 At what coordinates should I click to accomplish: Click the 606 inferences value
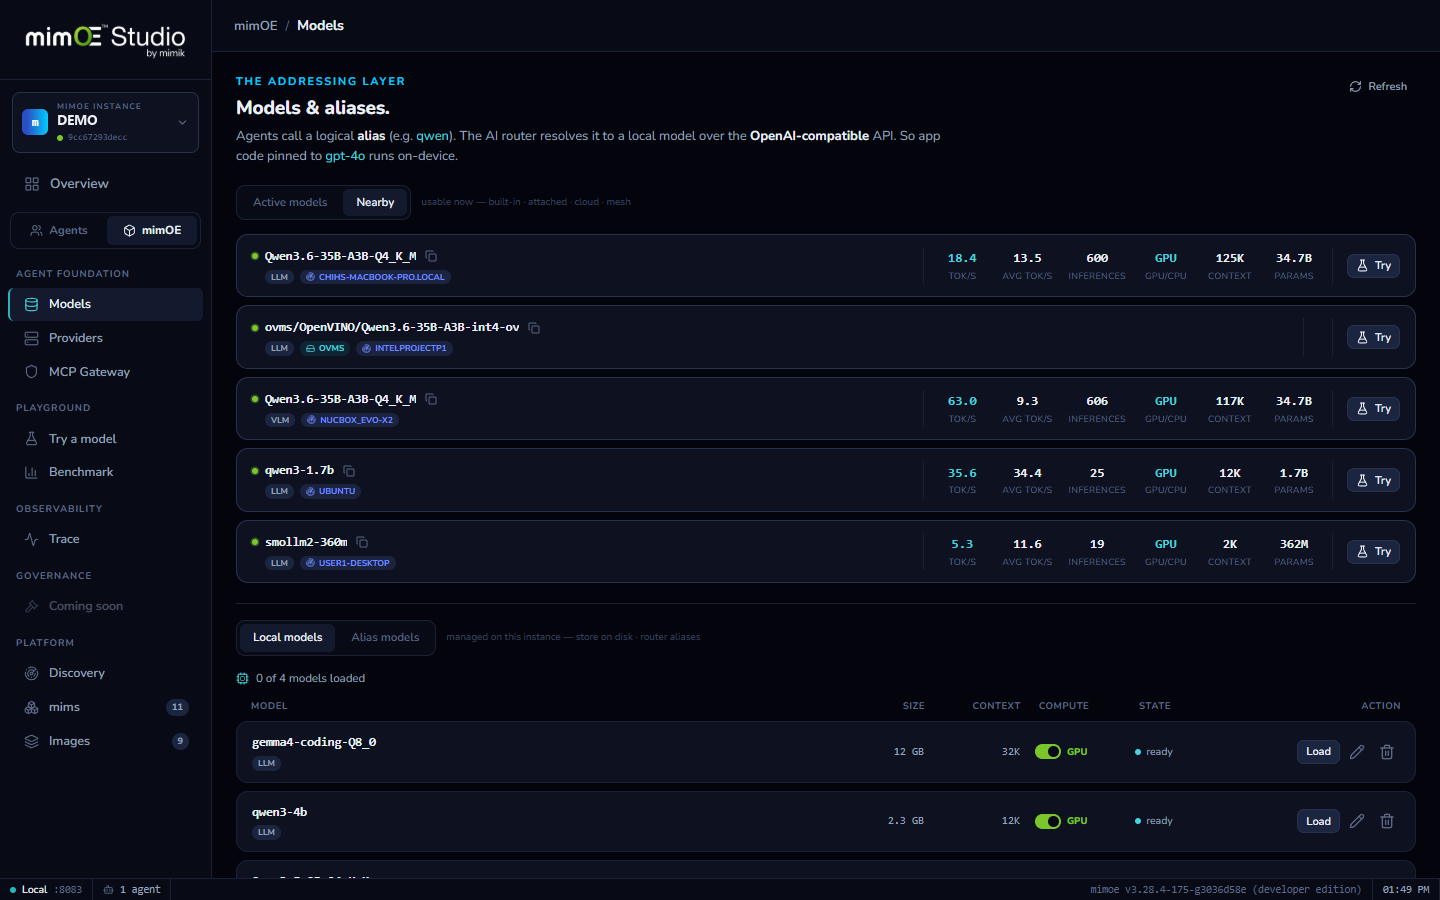(1097, 401)
